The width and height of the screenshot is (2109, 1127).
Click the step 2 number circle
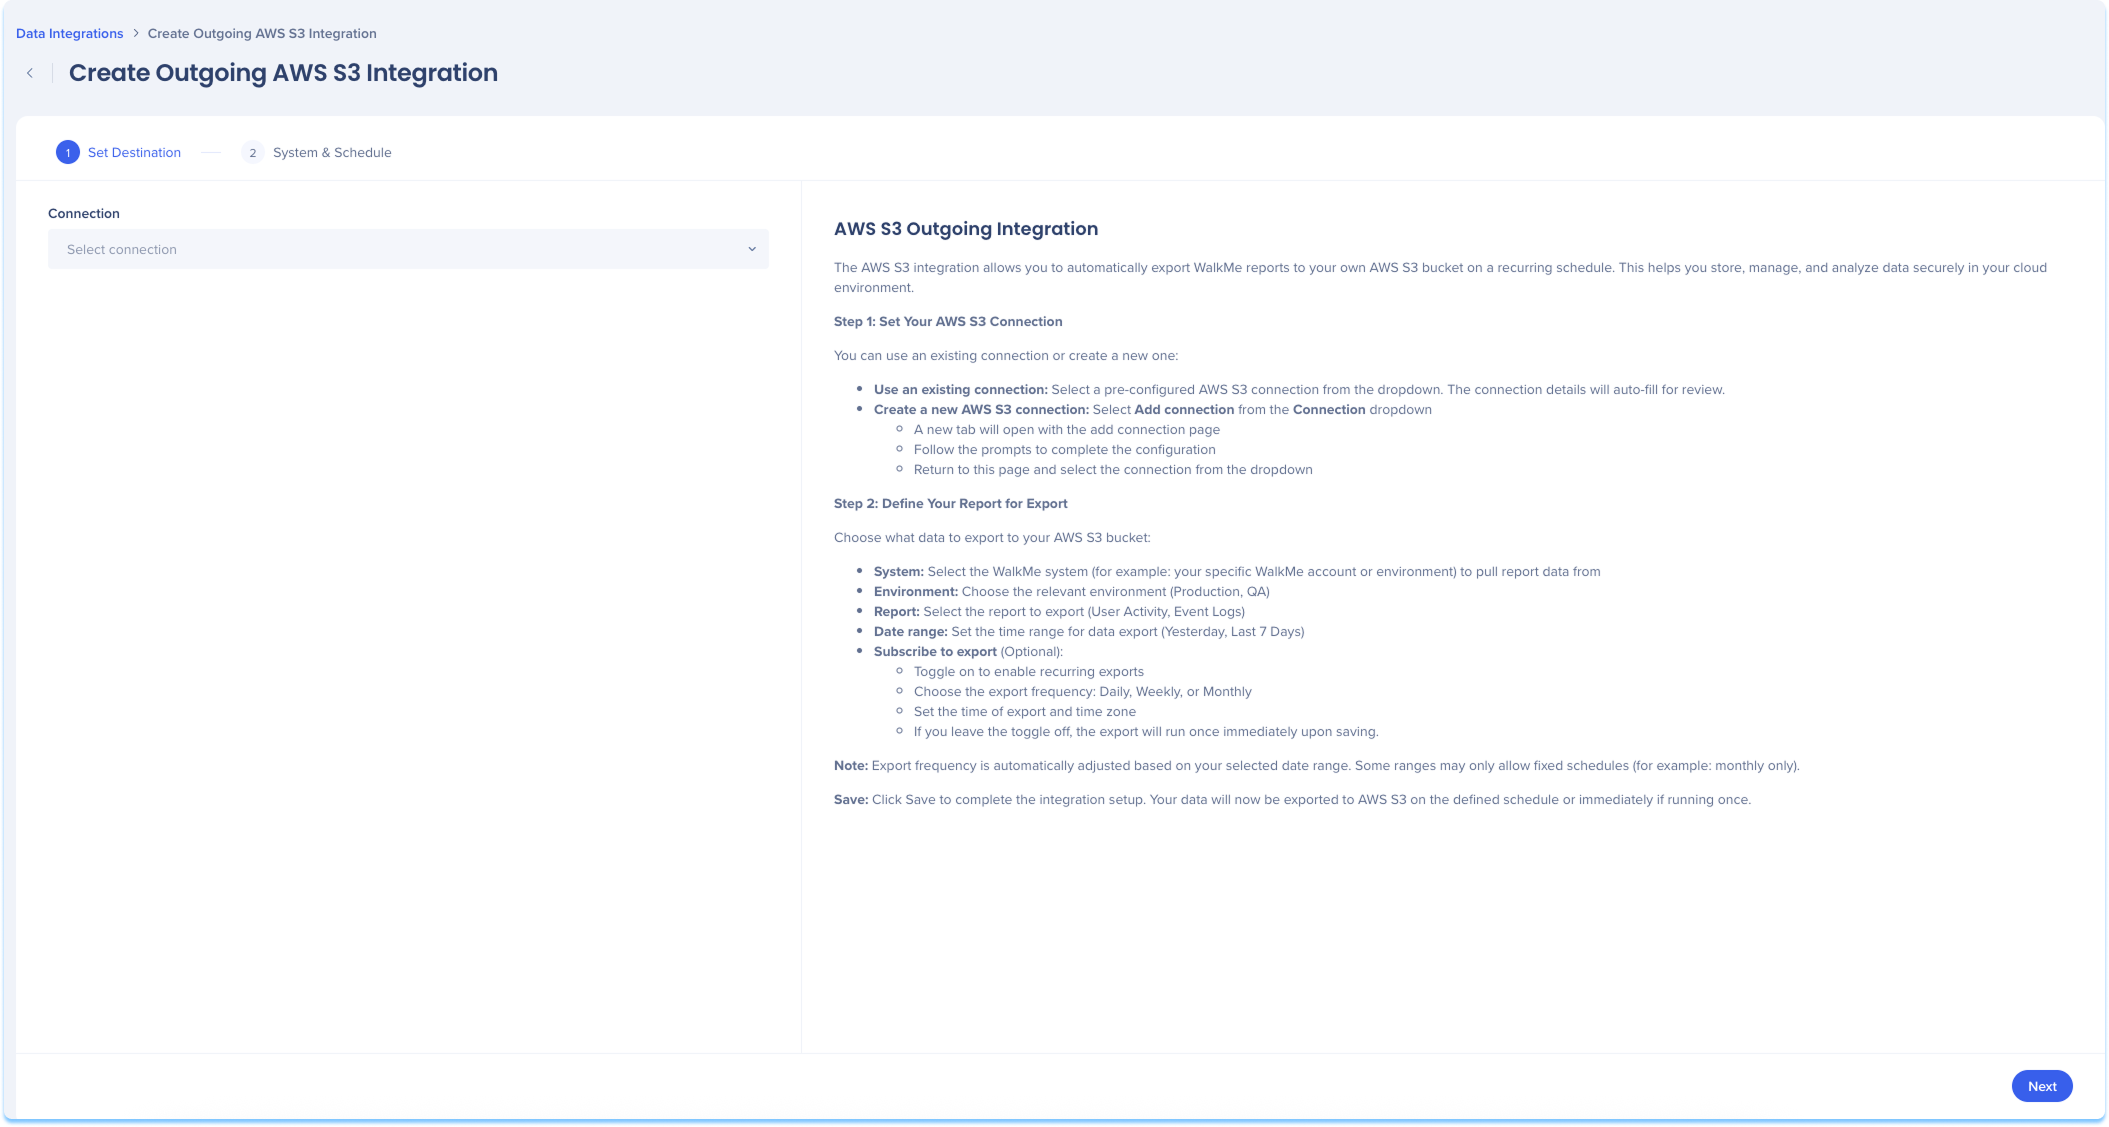[x=253, y=153]
